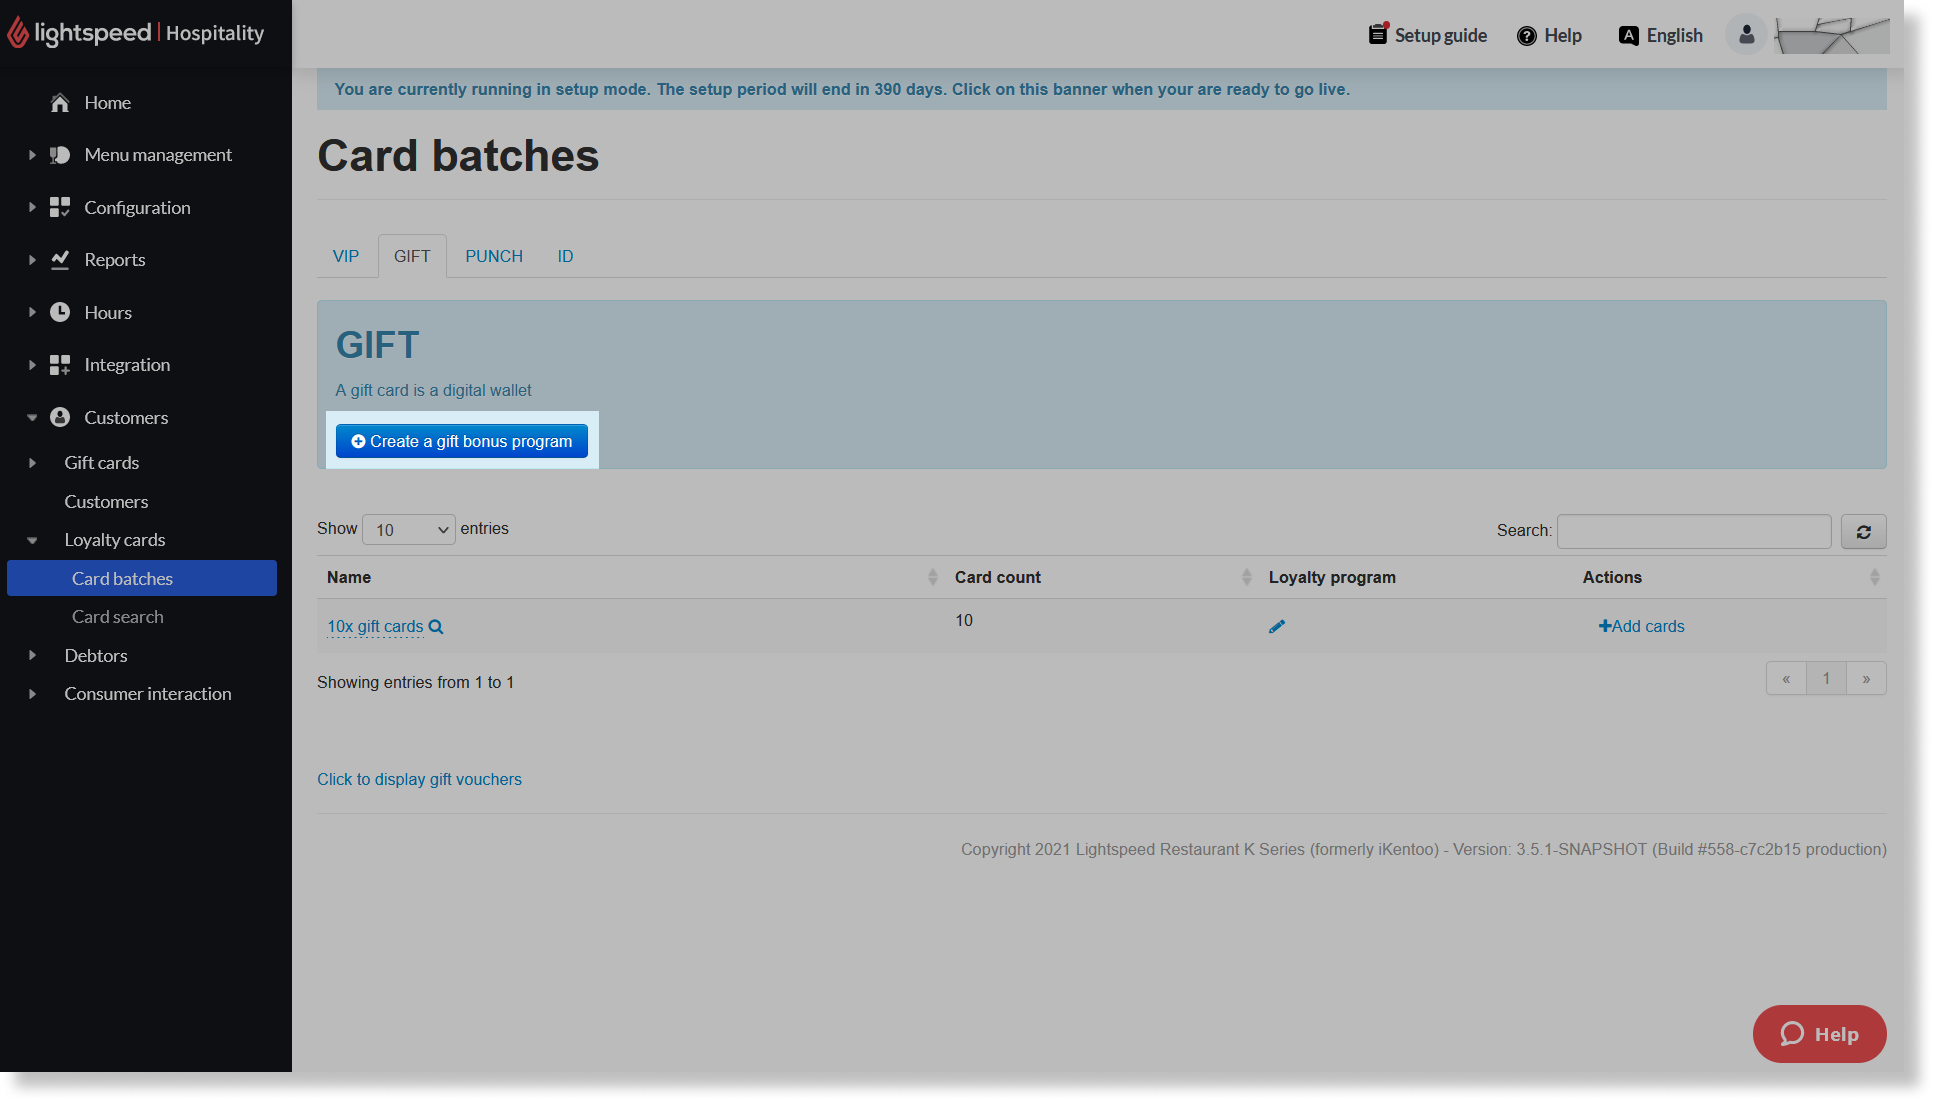This screenshot has width=1934, height=1102.
Task: Click the Home house icon
Action: (60, 103)
